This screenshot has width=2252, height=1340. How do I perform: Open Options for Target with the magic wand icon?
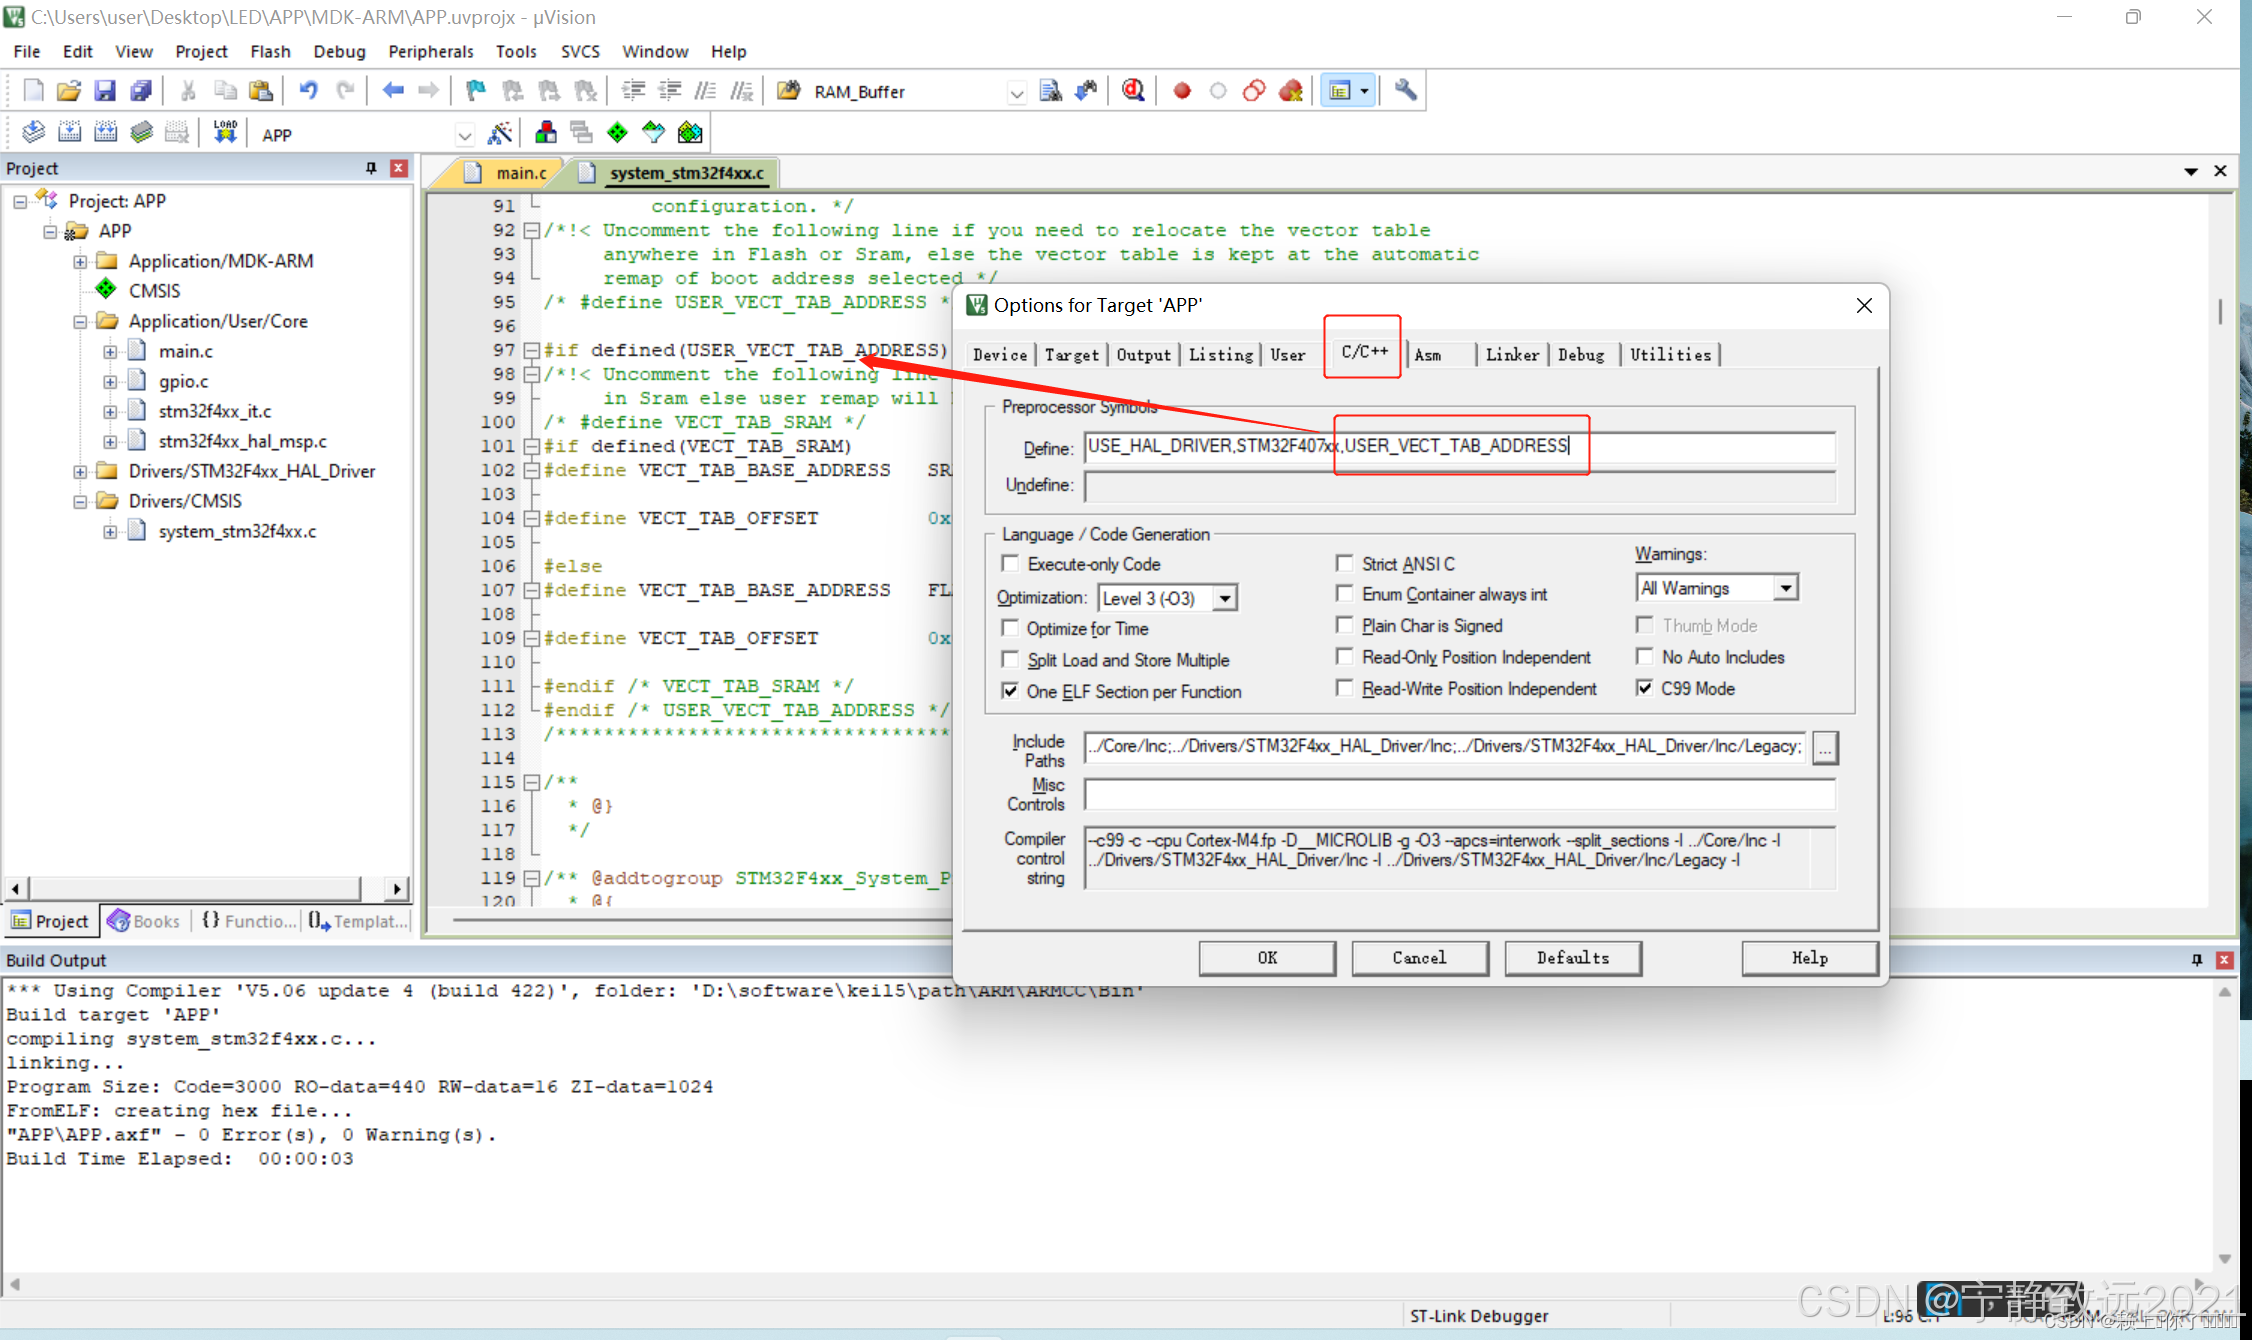pos(500,133)
